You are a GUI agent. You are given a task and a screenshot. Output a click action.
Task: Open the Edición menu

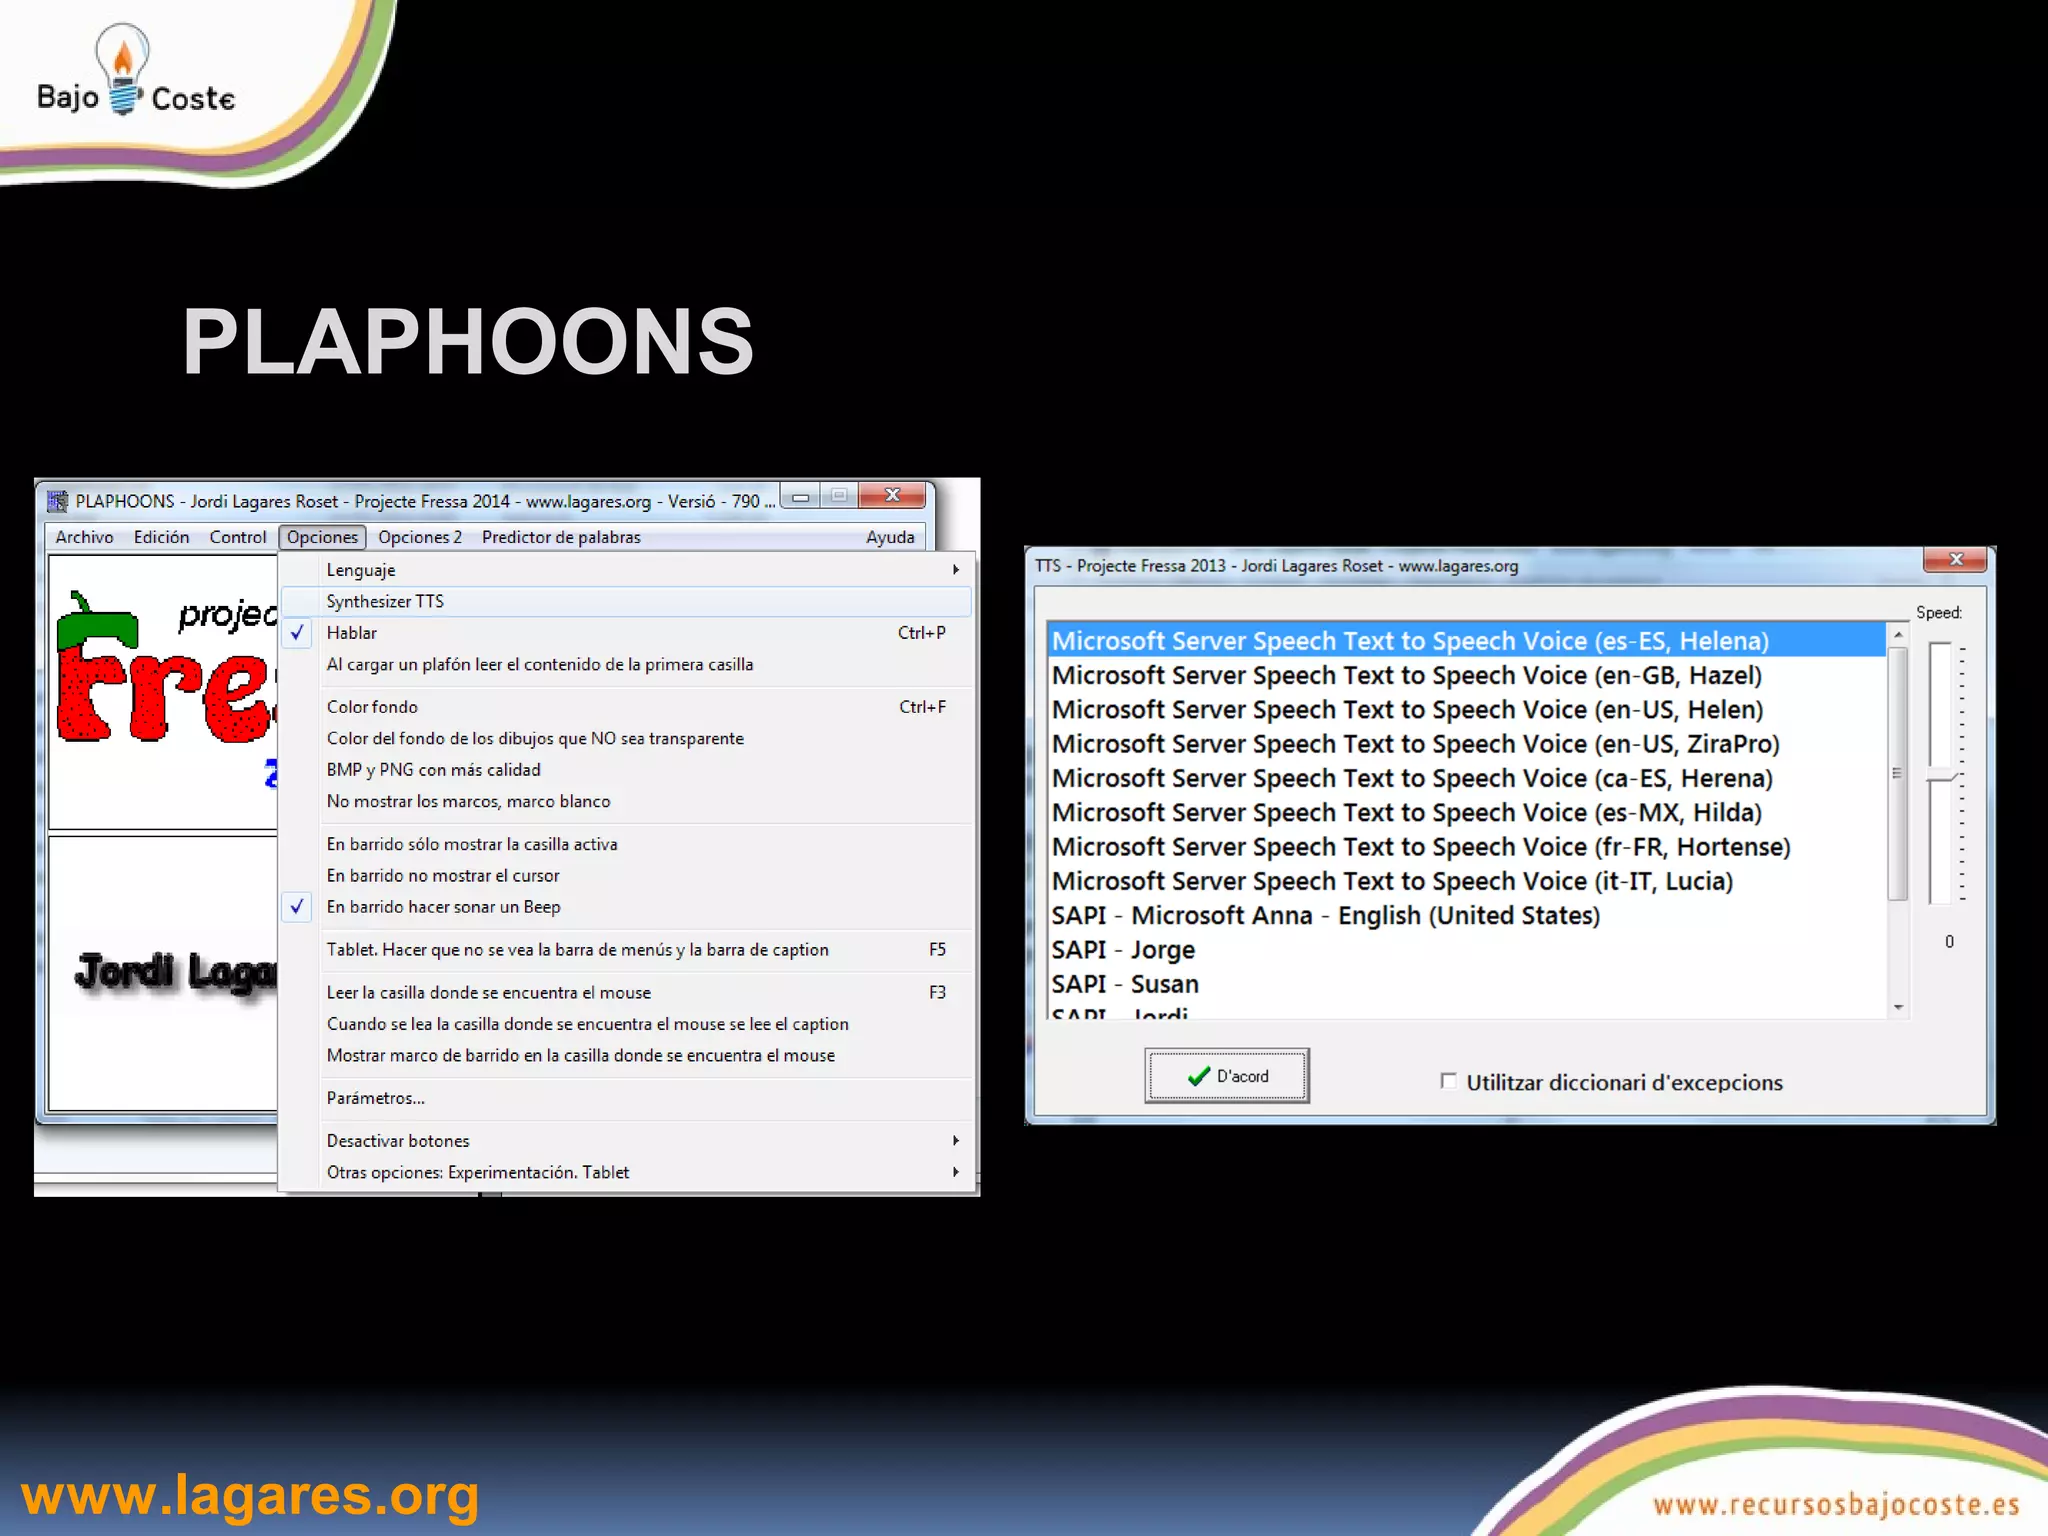pos(161,537)
